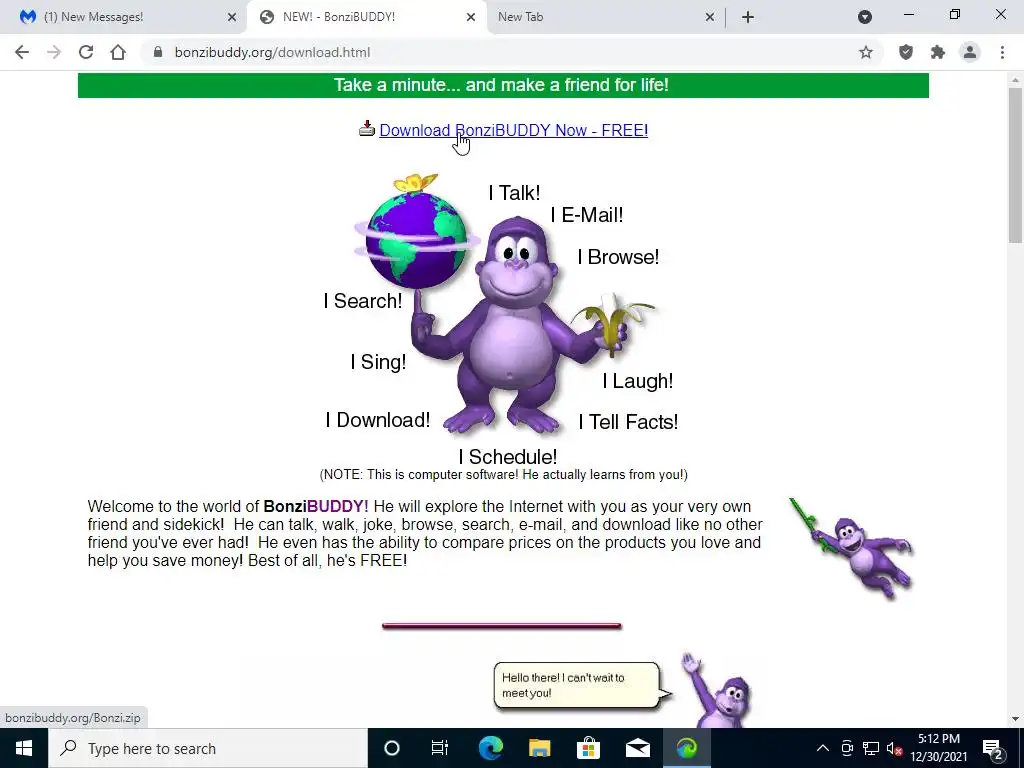Image resolution: width=1024 pixels, height=768 pixels.
Task: Click the 'I Sing!' text
Action: (x=378, y=362)
